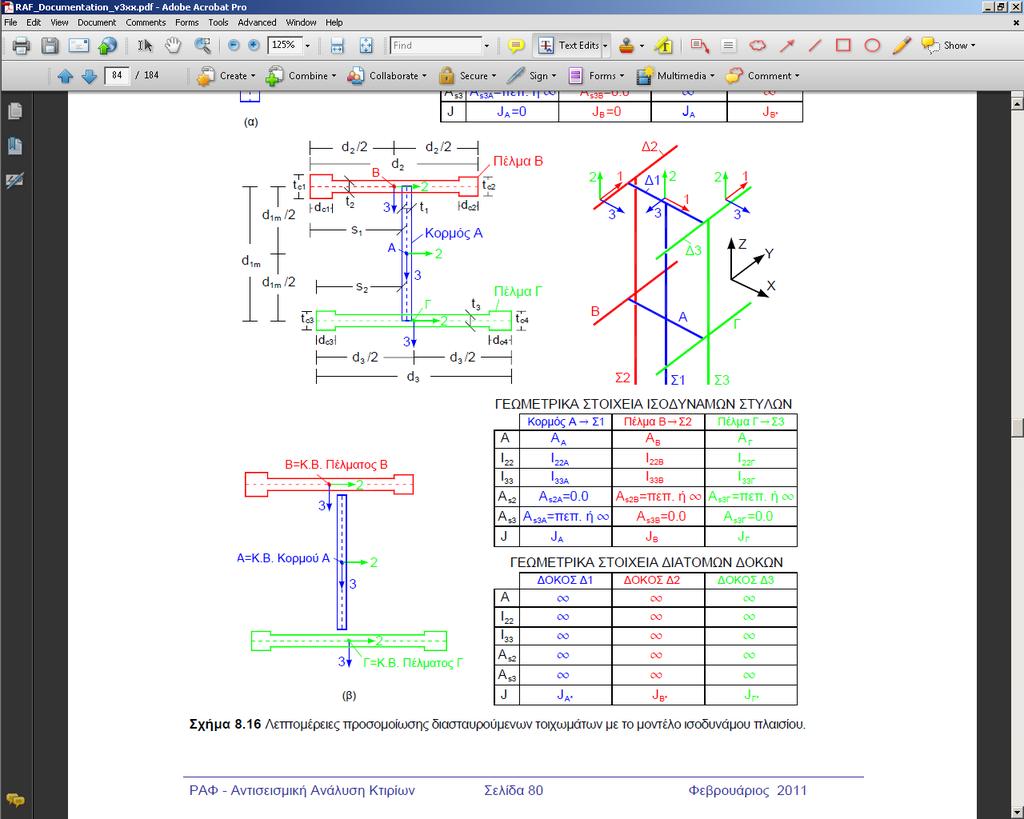1024x819 pixels.
Task: Click the Fit Width scrolling icon
Action: tap(337, 45)
